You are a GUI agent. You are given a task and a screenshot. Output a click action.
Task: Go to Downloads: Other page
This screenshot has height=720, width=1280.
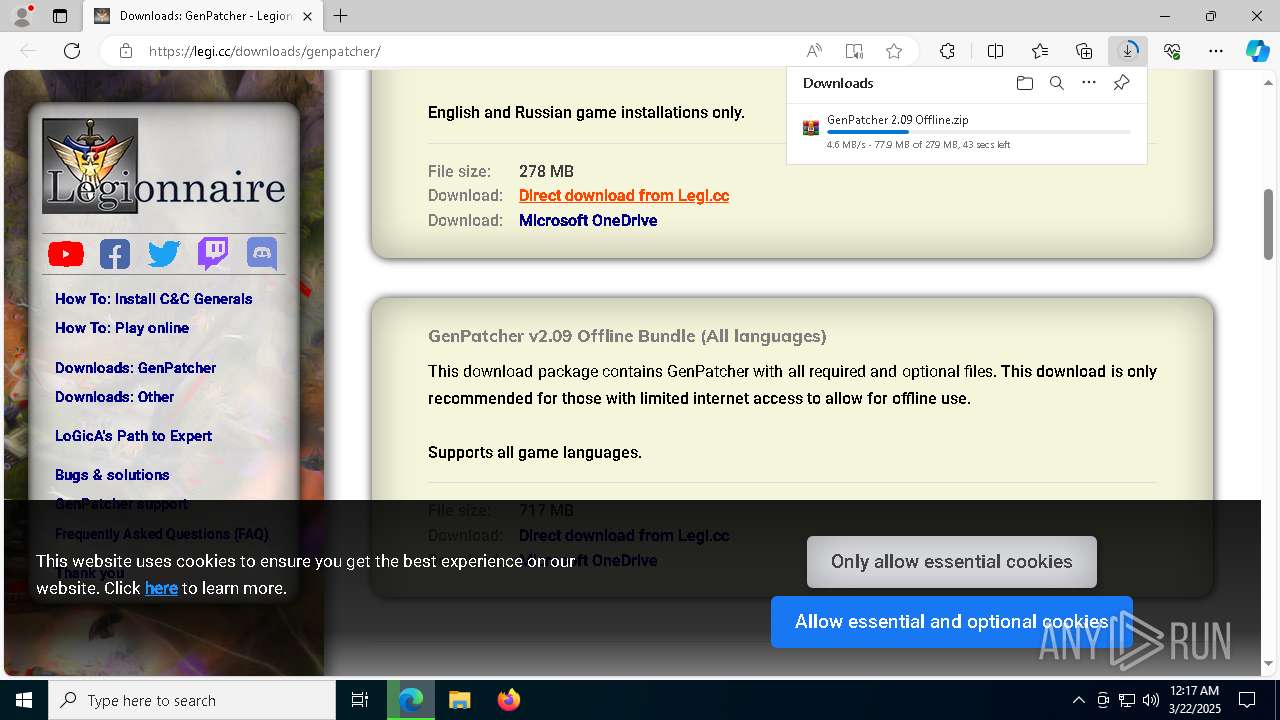click(x=114, y=397)
